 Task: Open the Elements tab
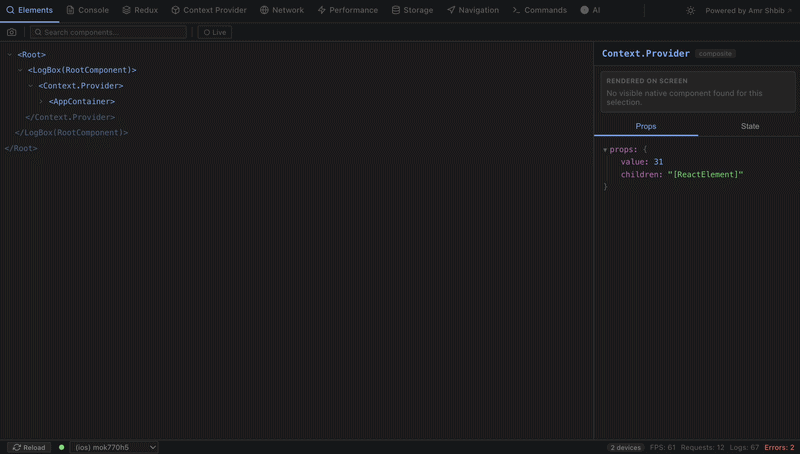click(30, 10)
